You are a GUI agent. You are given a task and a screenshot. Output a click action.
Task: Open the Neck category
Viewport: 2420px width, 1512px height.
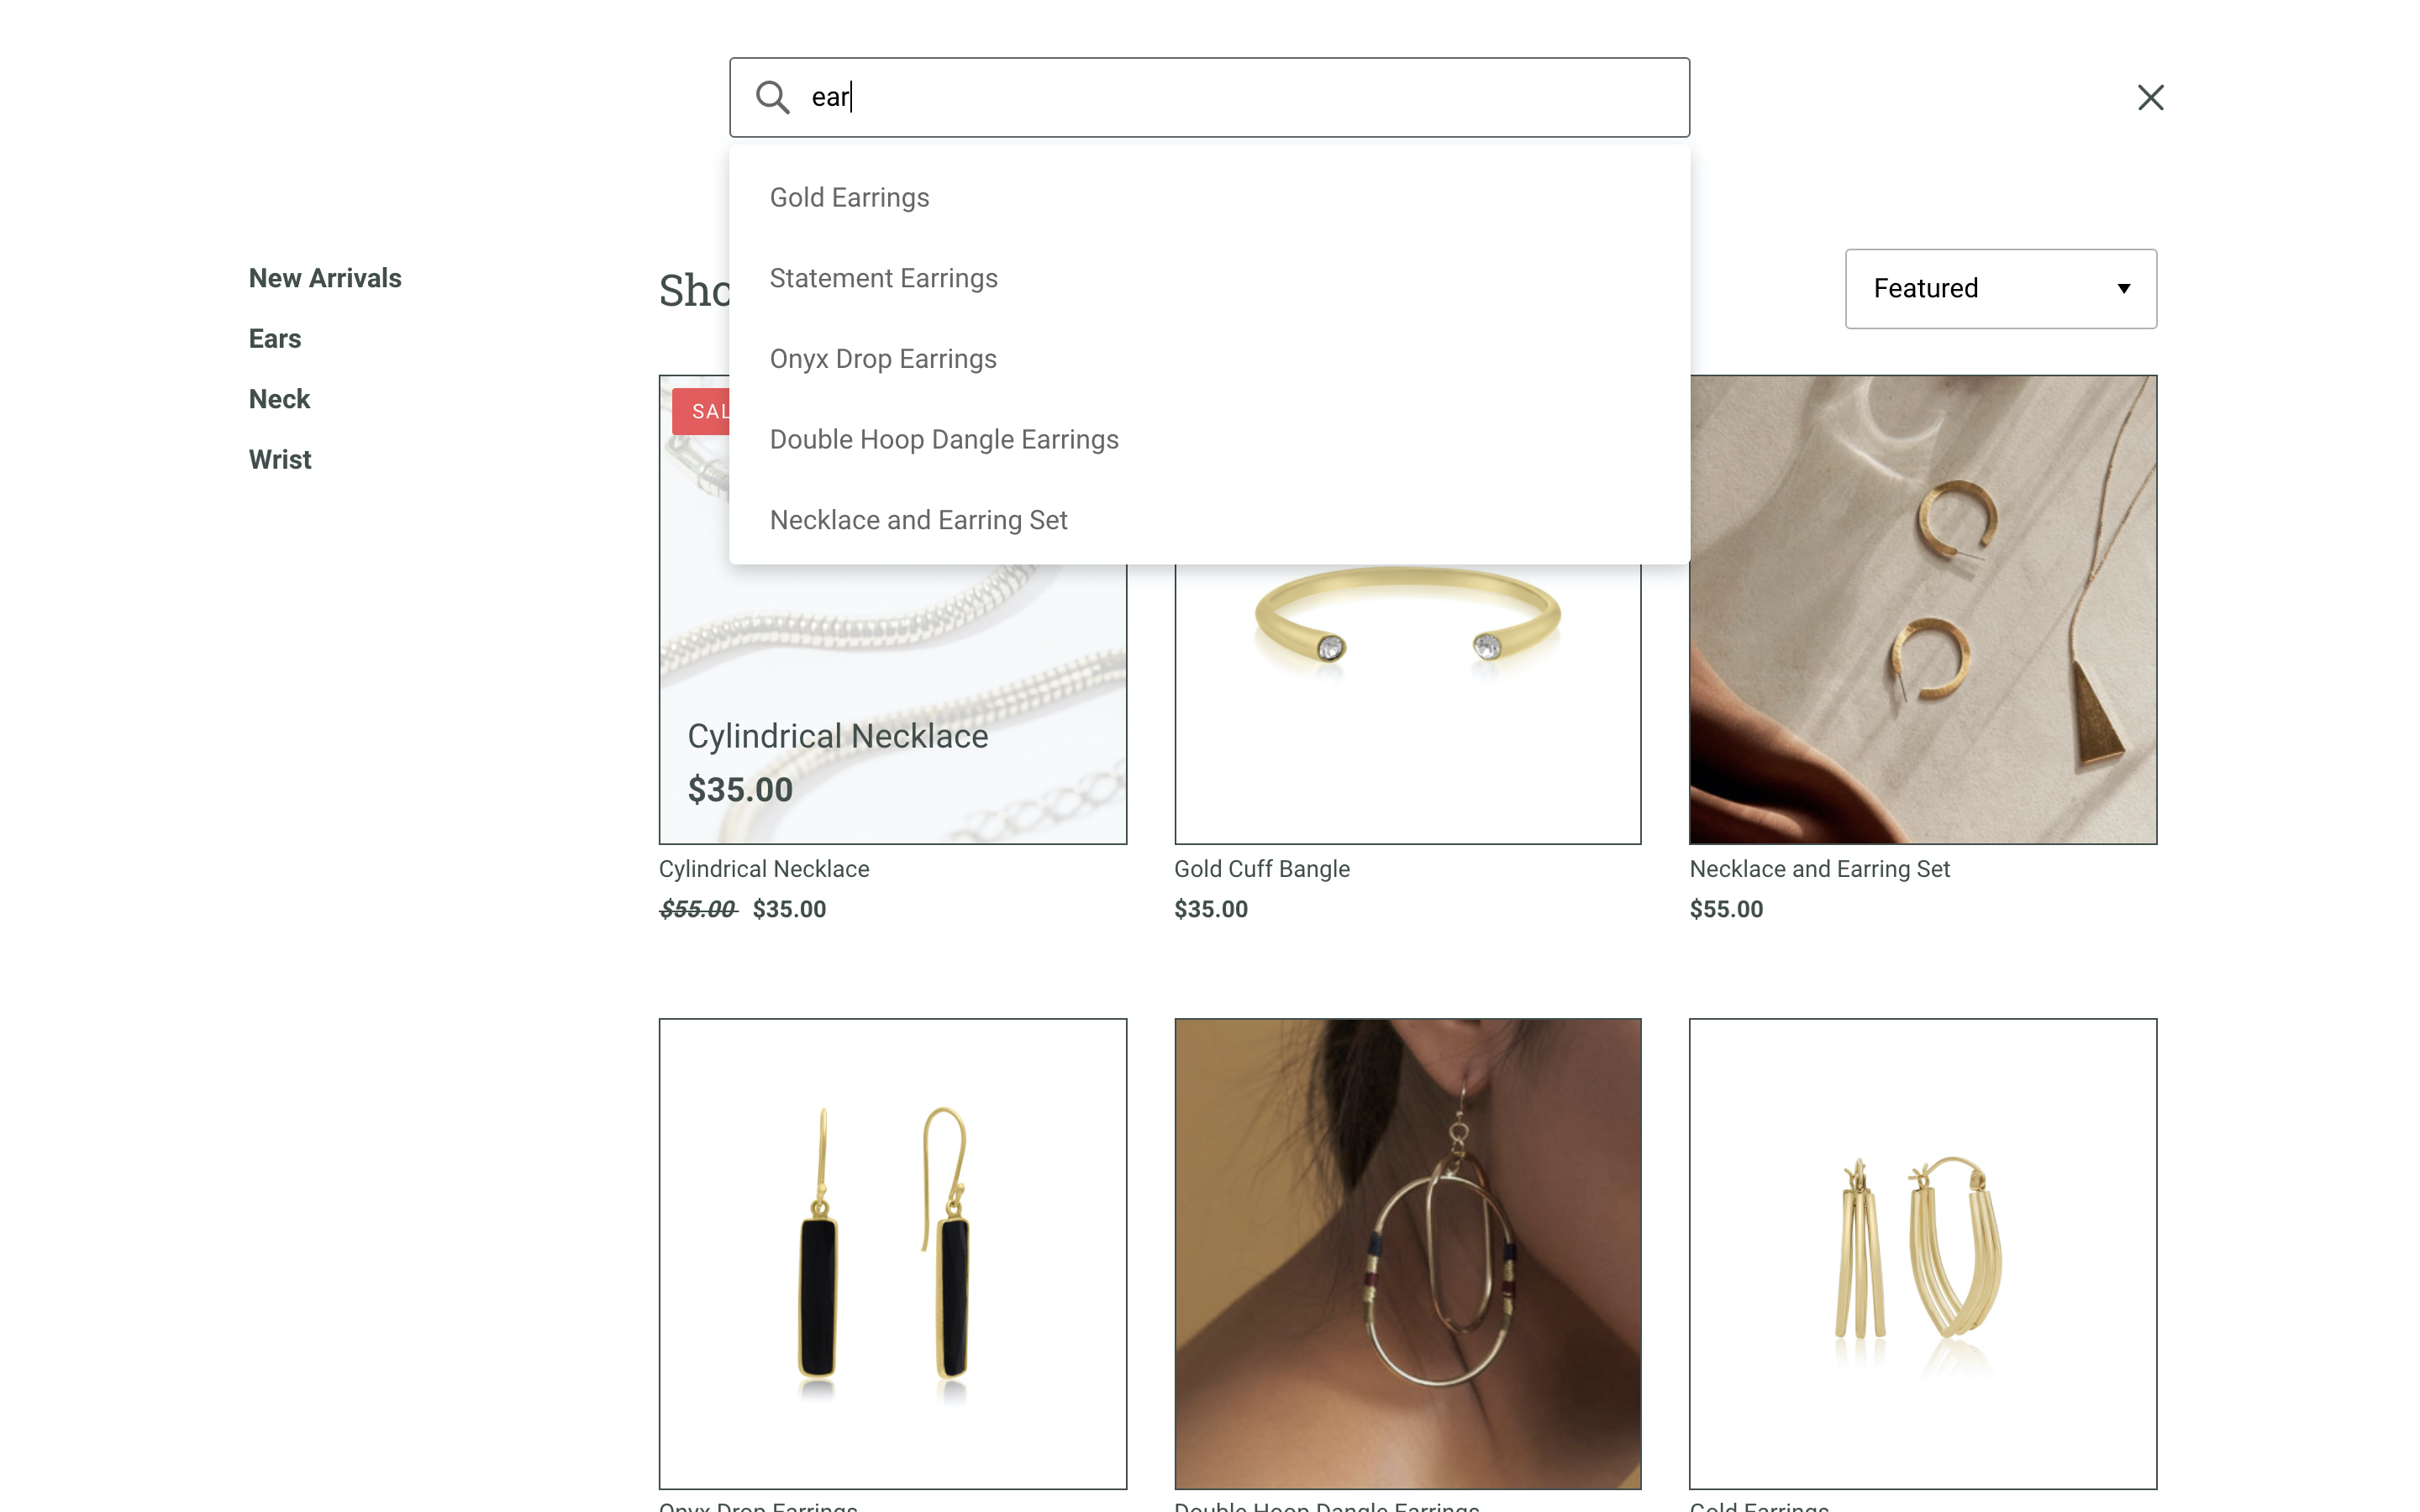pos(279,398)
